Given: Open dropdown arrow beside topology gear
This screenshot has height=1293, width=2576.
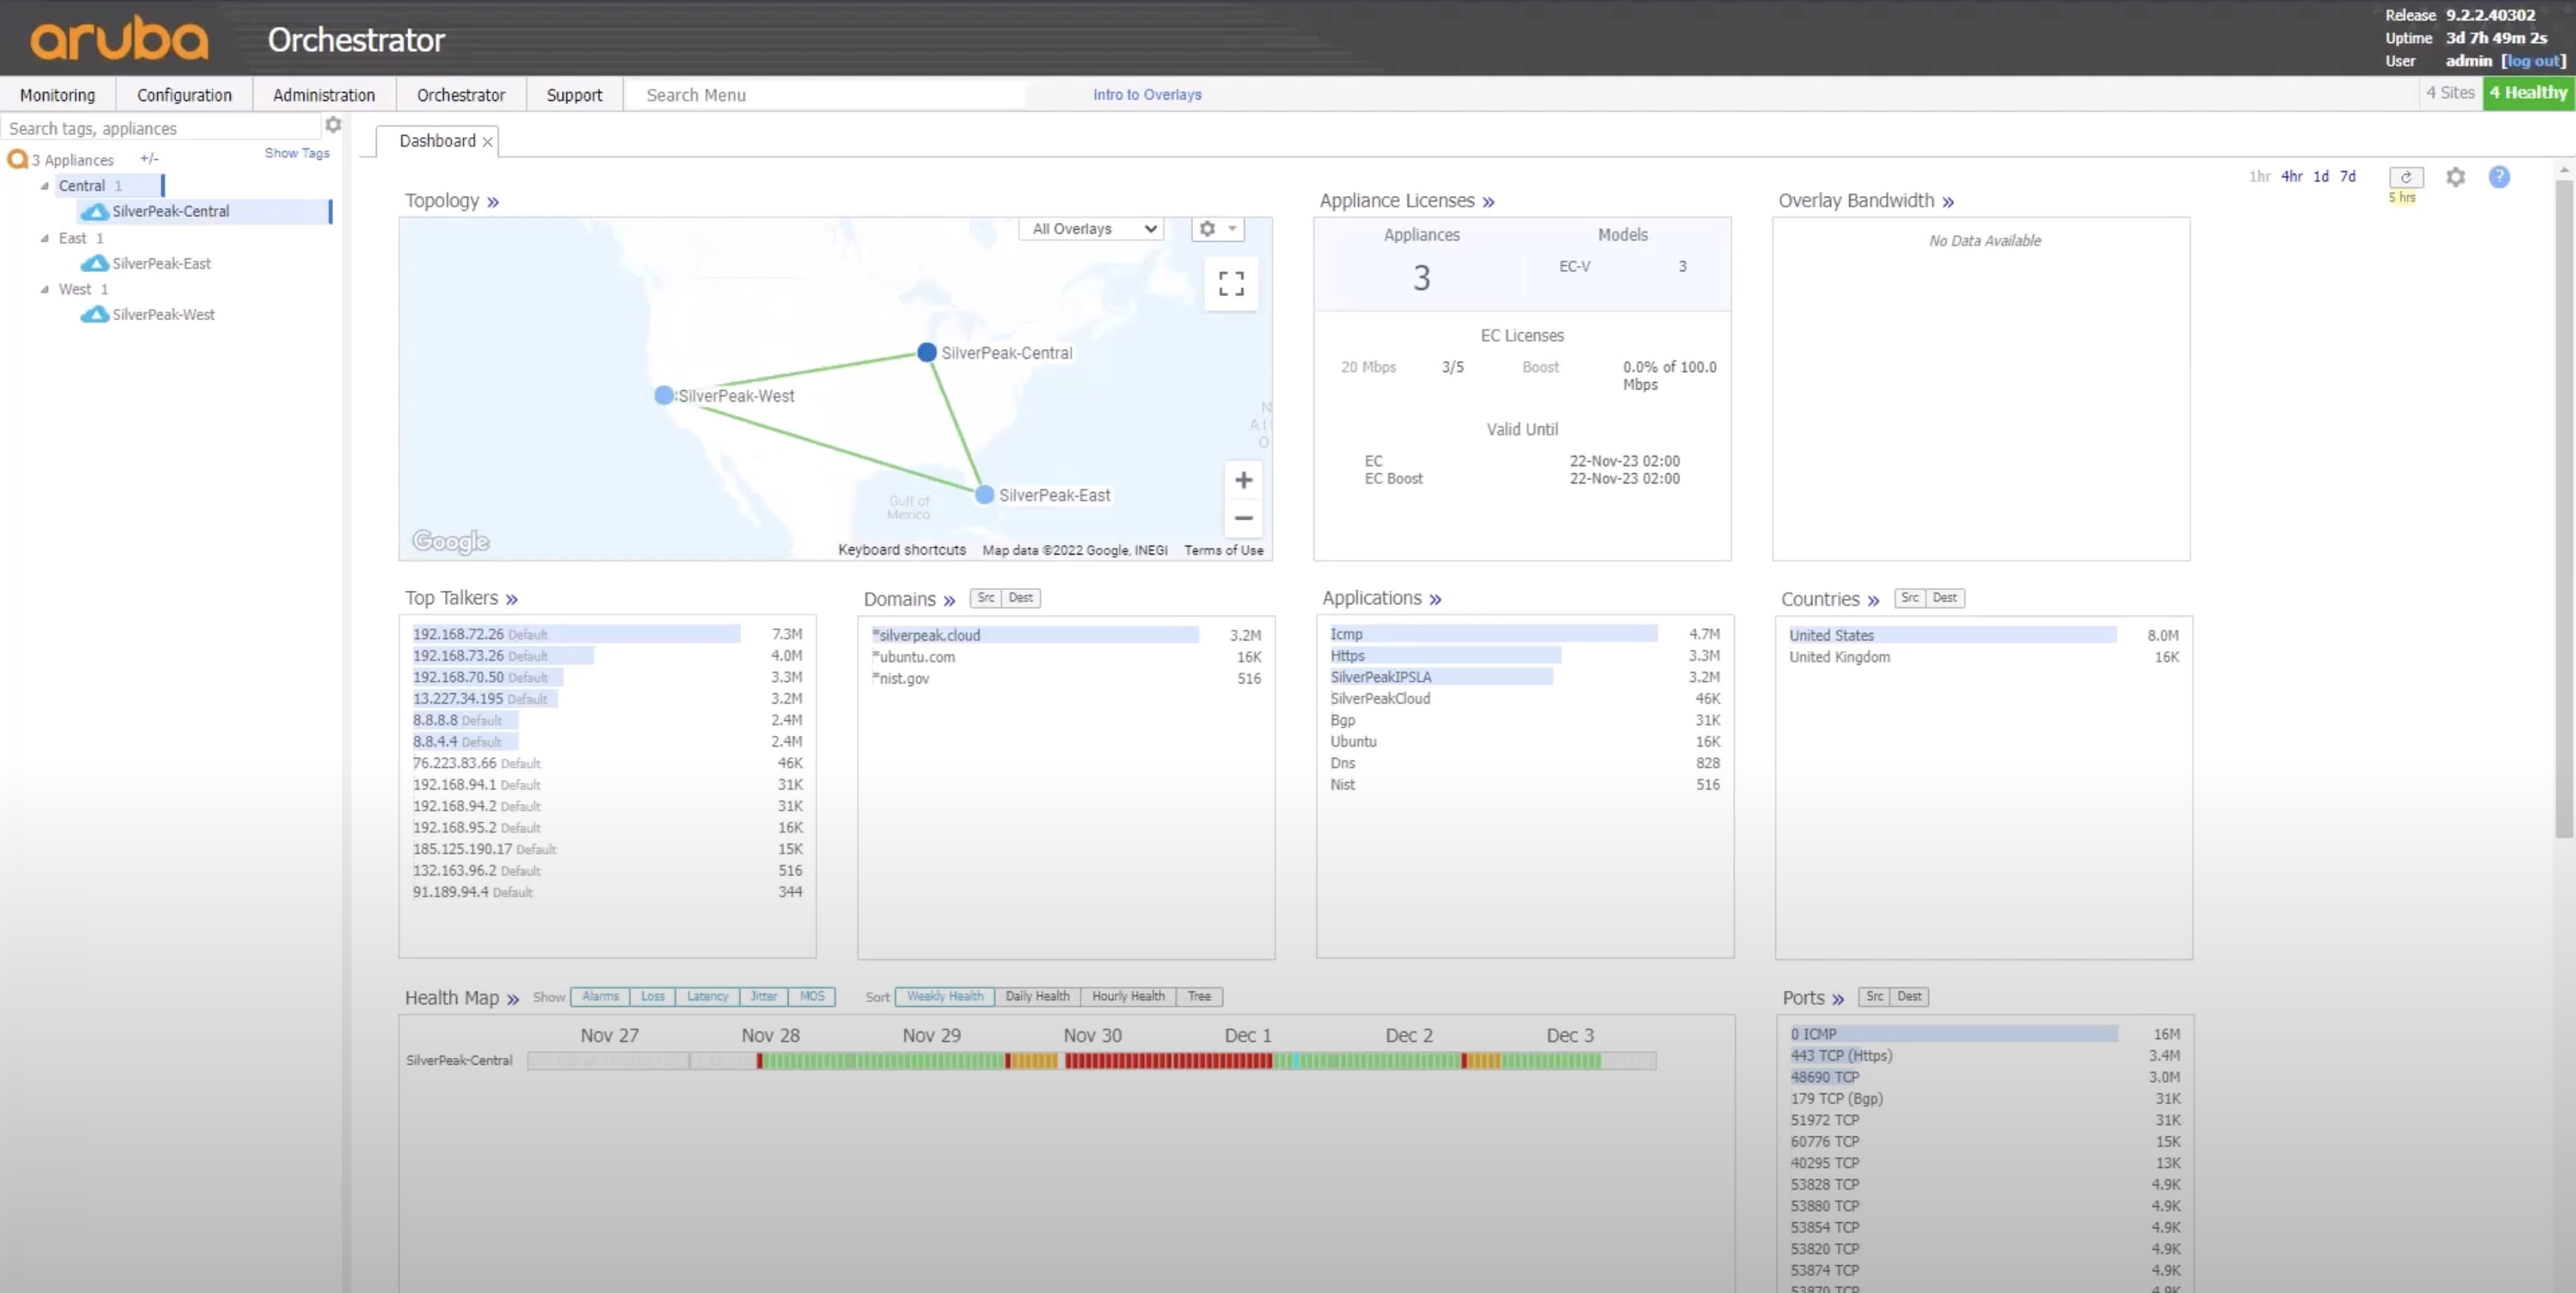Looking at the screenshot, I should pyautogui.click(x=1232, y=229).
